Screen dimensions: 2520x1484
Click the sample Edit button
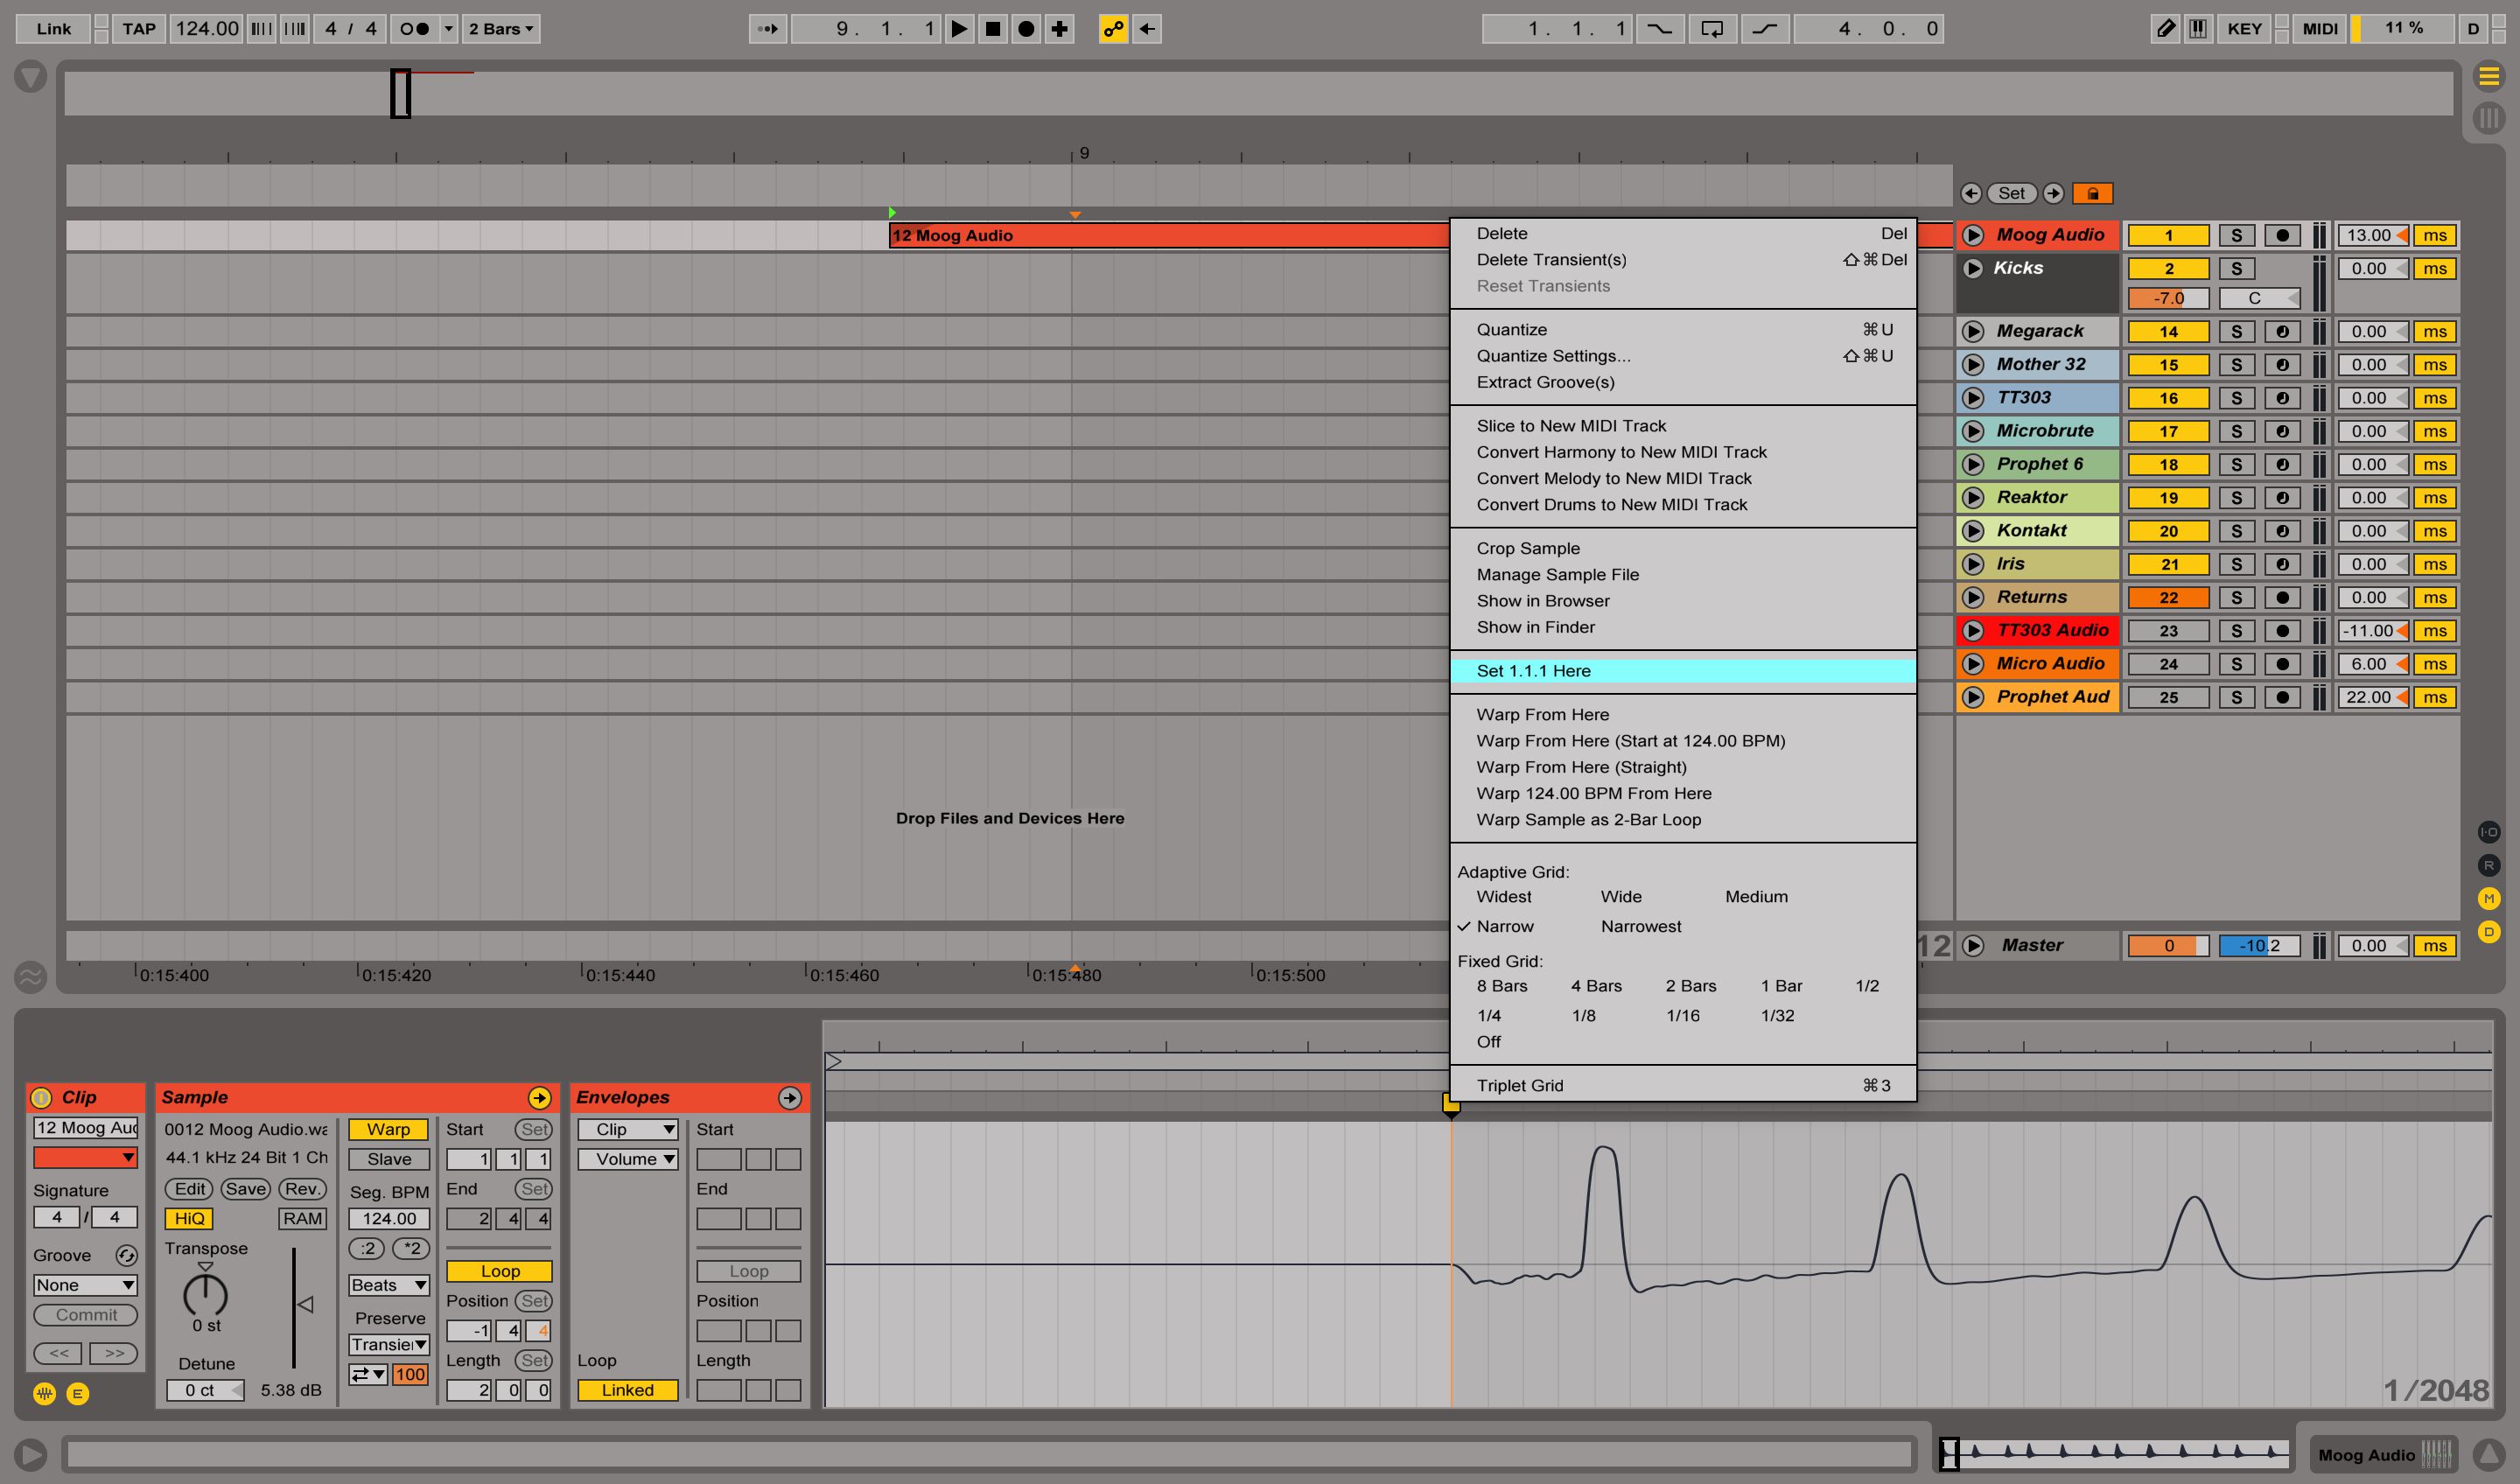coord(189,1189)
